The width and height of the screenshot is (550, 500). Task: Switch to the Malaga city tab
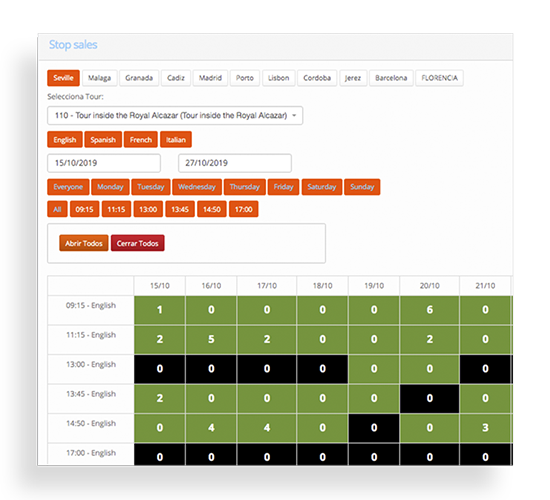[x=99, y=78]
